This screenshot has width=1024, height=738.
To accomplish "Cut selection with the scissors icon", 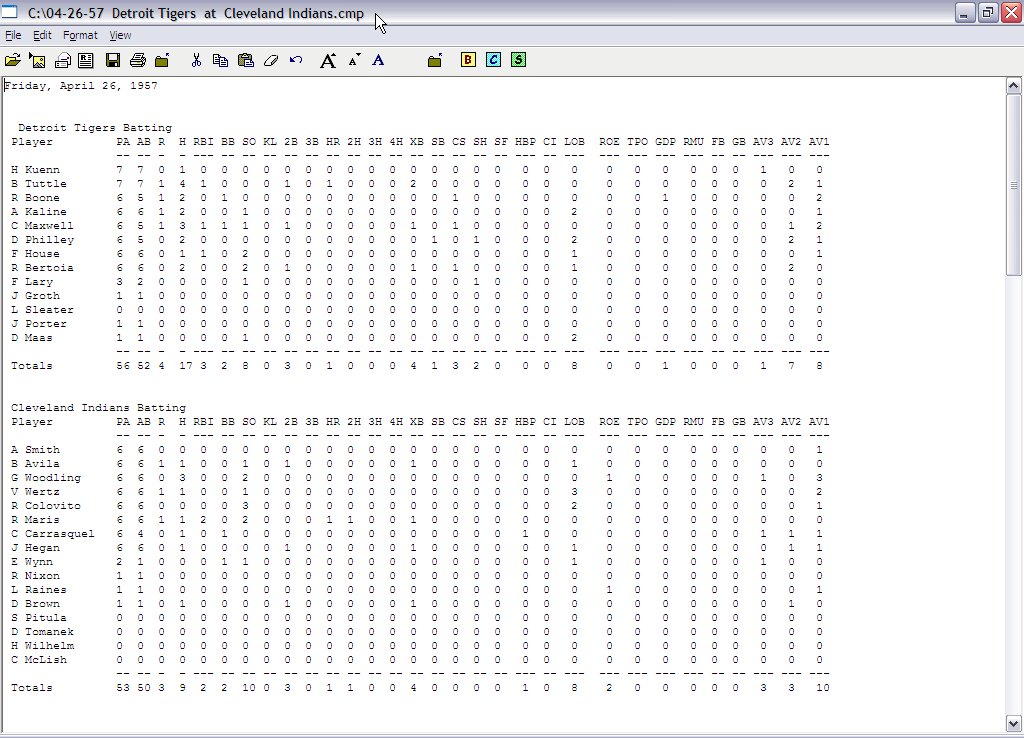I will (x=196, y=61).
